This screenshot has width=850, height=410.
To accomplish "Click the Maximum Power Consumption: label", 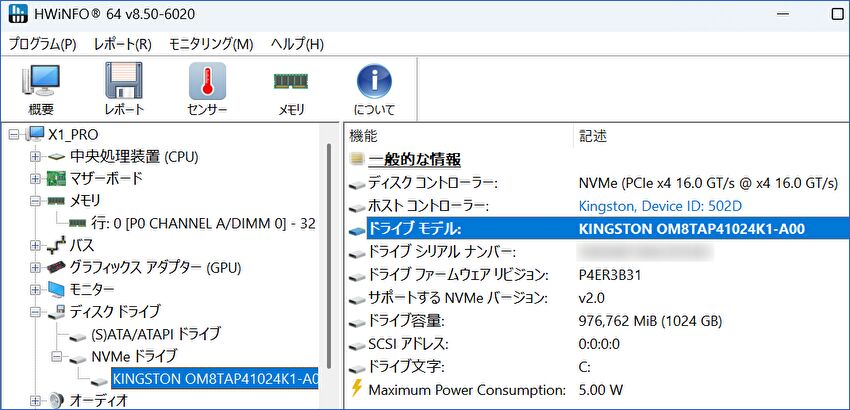I will pyautogui.click(x=467, y=389).
